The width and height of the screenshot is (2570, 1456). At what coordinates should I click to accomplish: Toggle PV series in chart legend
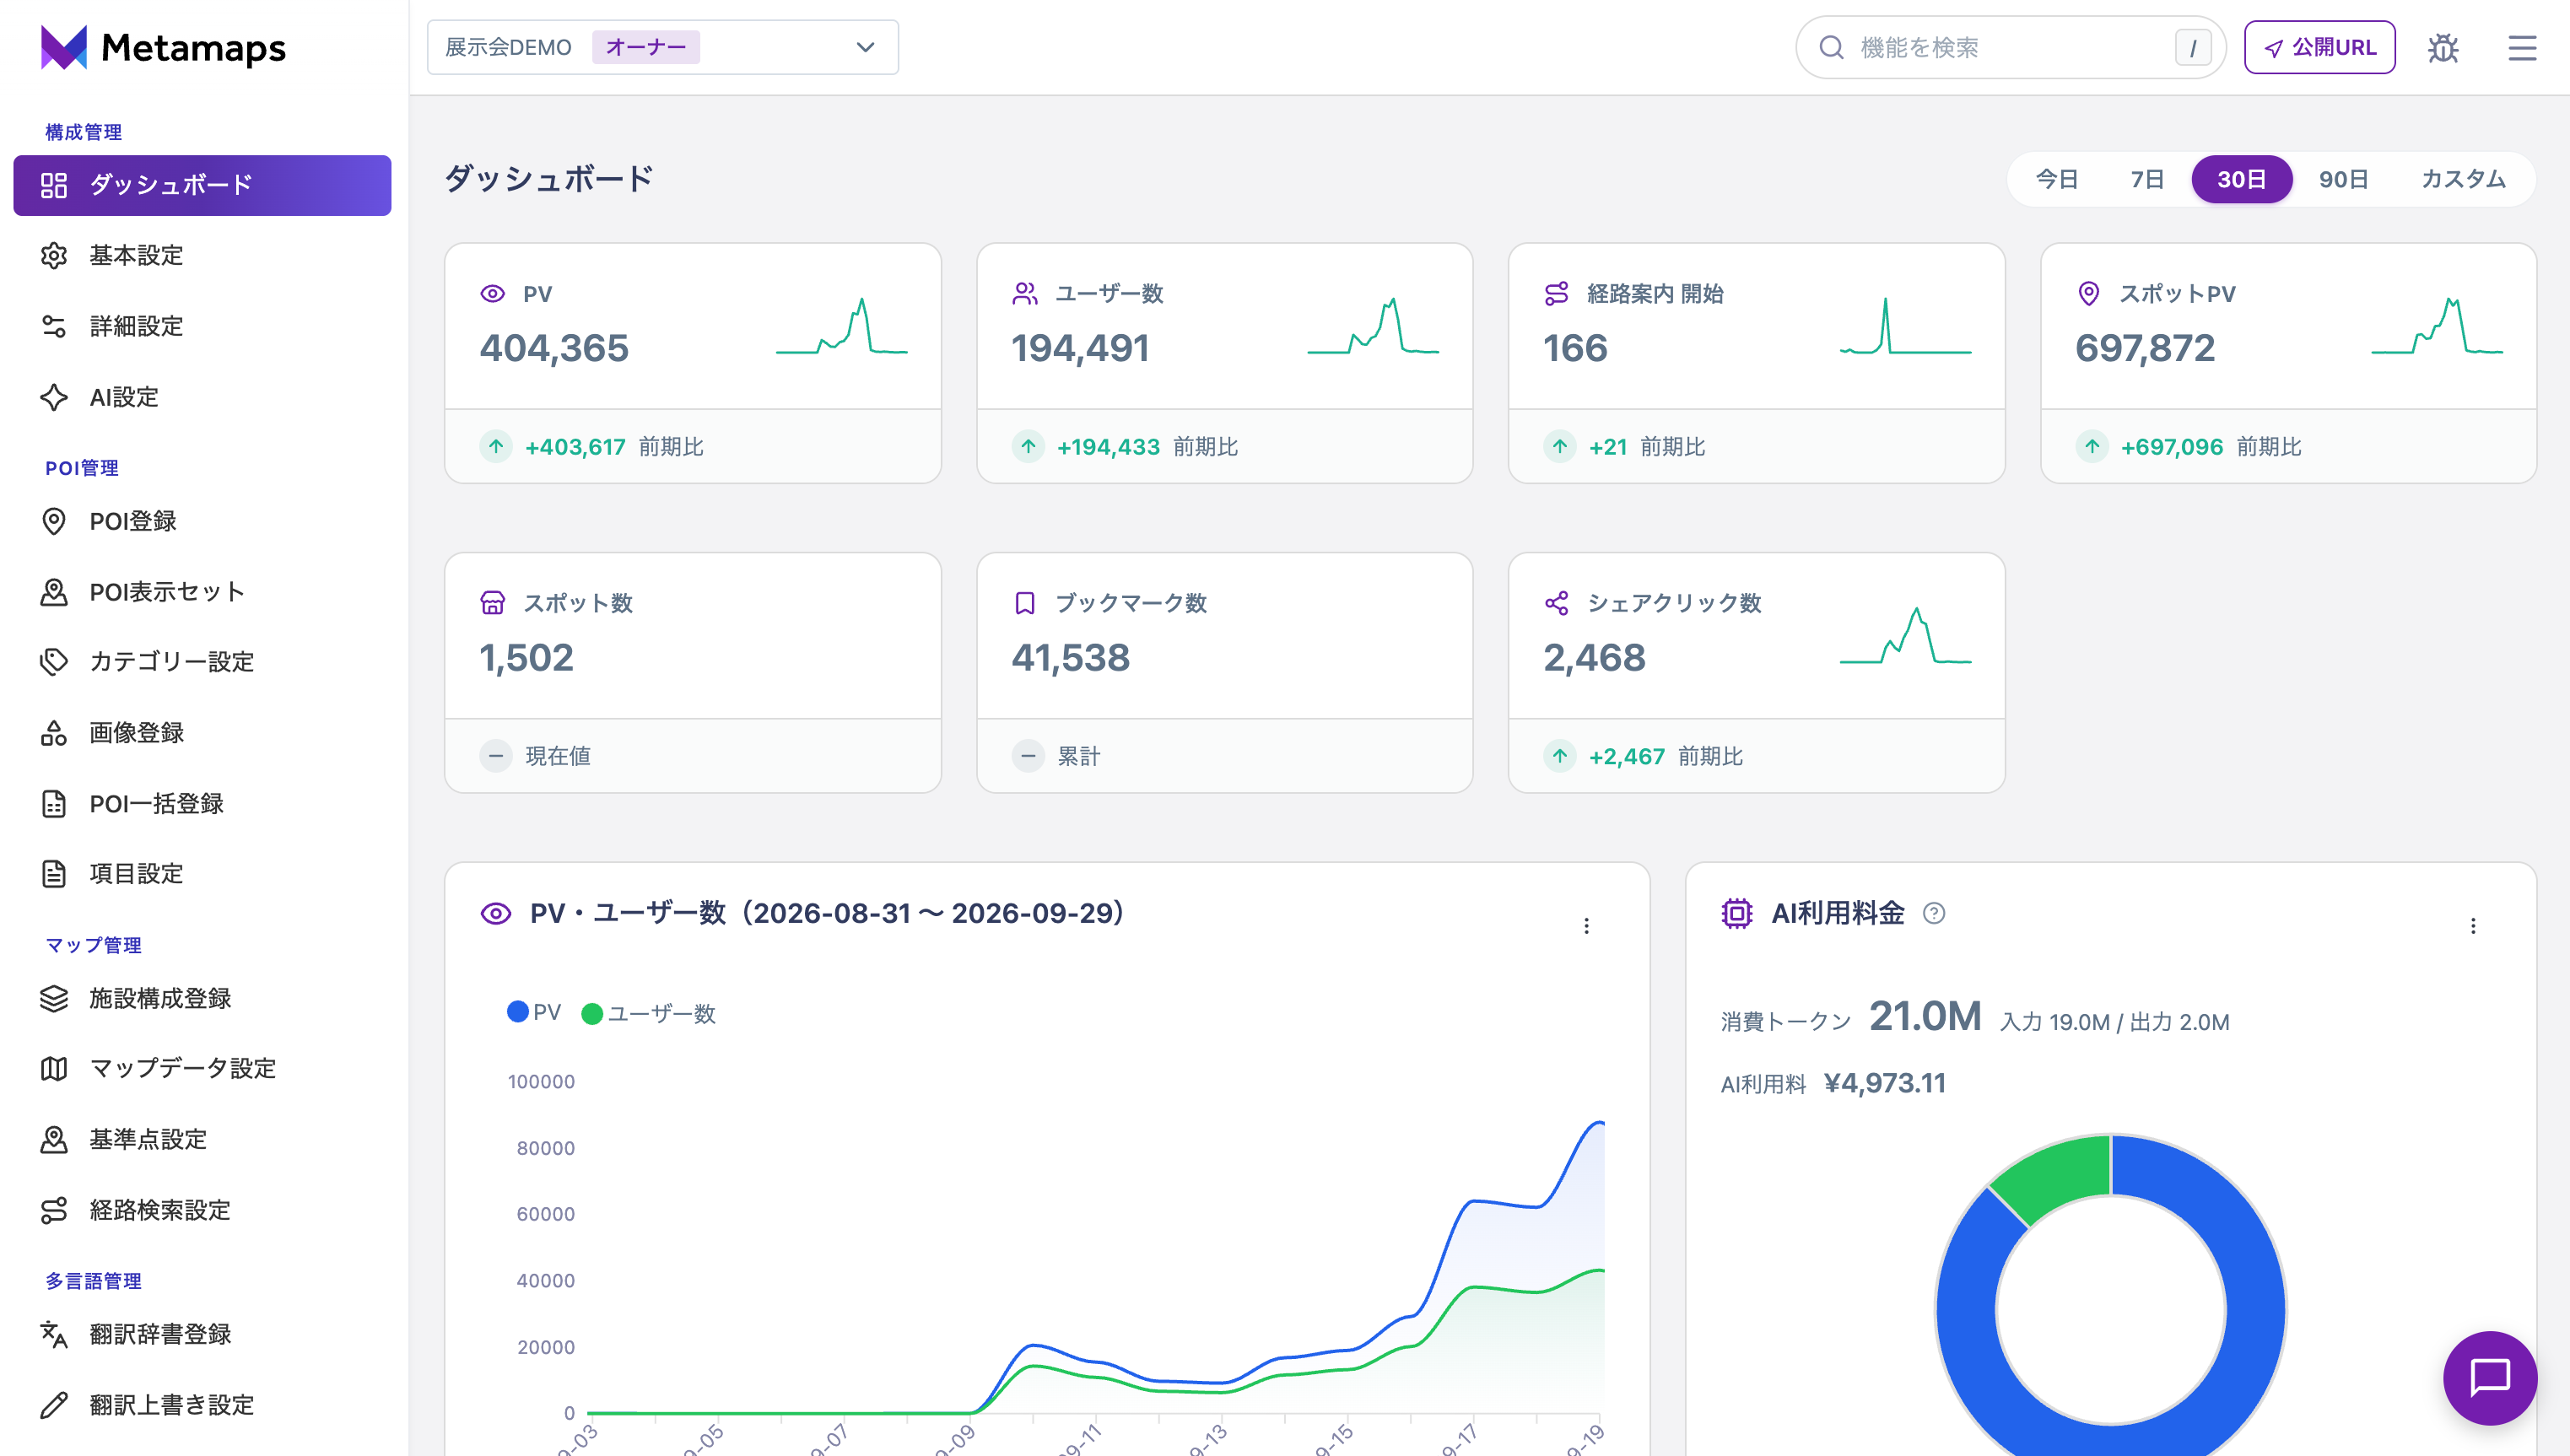(534, 1012)
